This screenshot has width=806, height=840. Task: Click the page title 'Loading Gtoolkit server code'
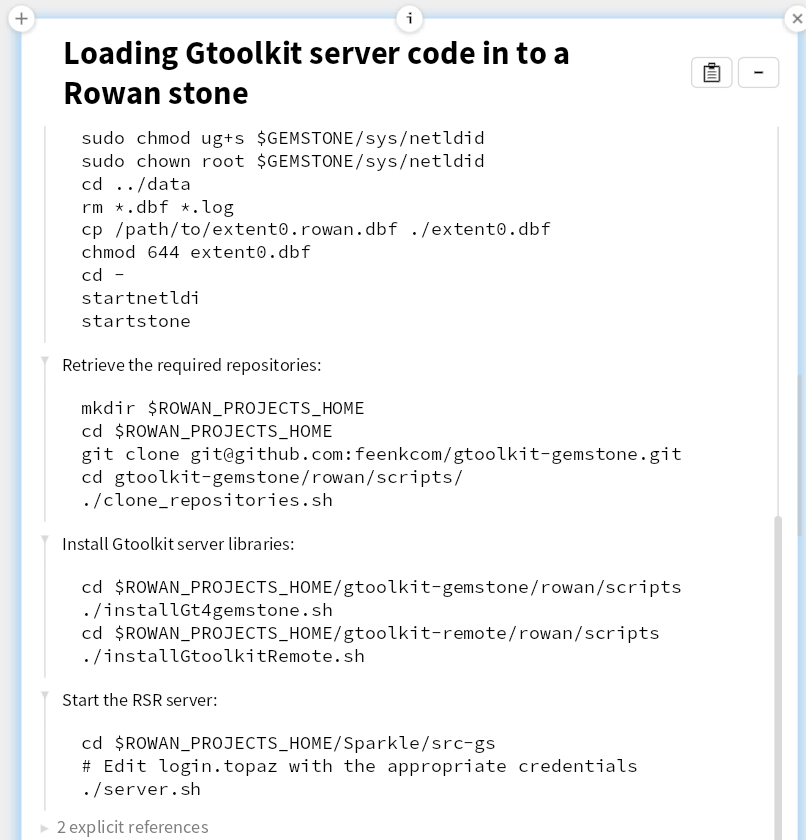(316, 73)
